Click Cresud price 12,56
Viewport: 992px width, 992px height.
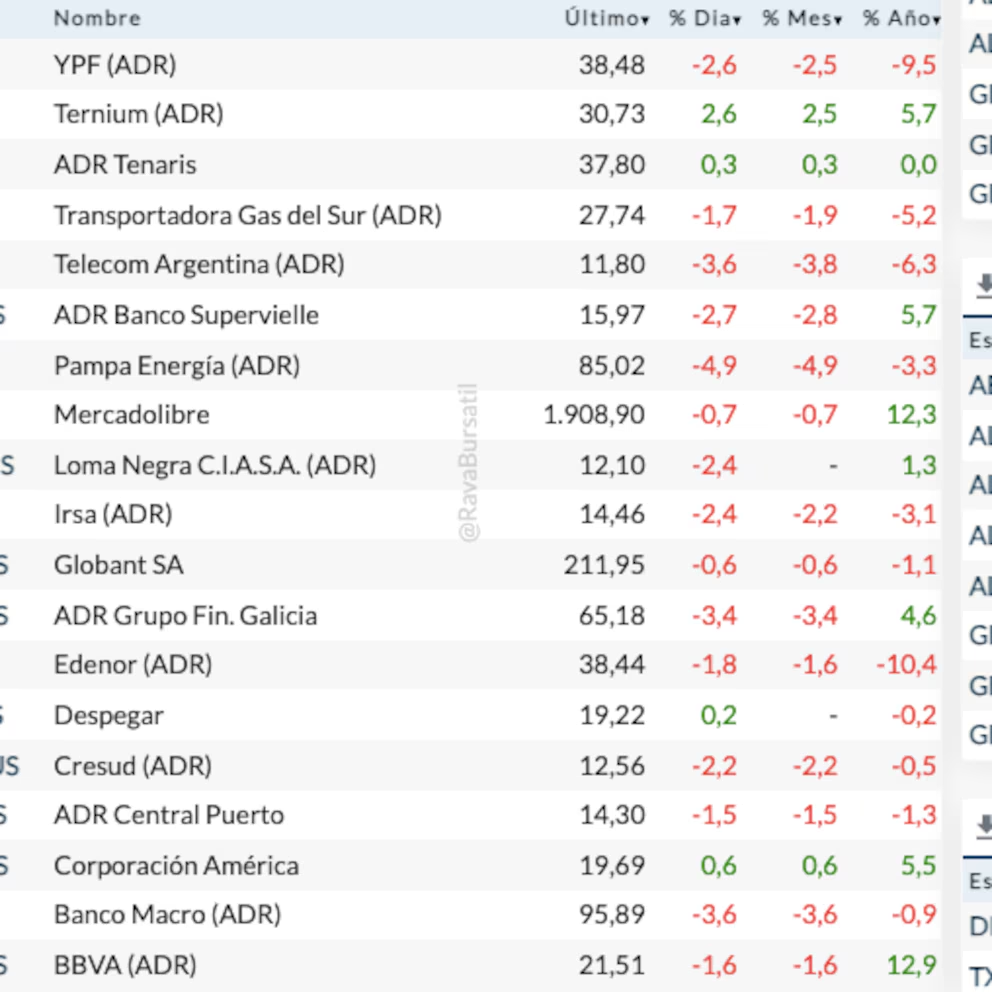coord(612,766)
